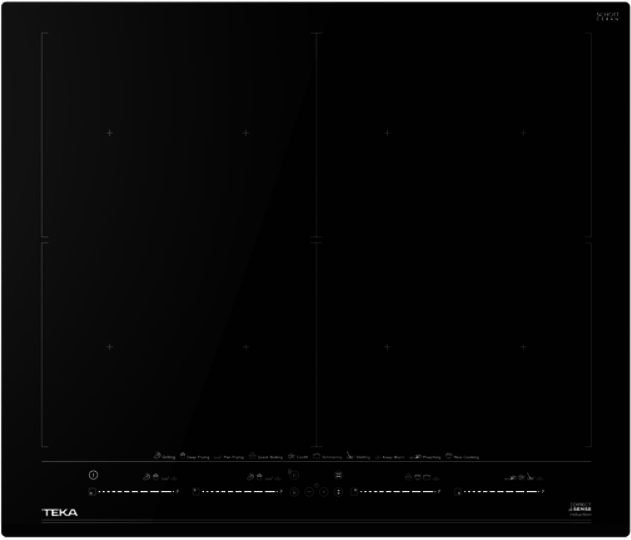Tap the Simmering function label
This screenshot has width=631, height=540.
point(331,457)
